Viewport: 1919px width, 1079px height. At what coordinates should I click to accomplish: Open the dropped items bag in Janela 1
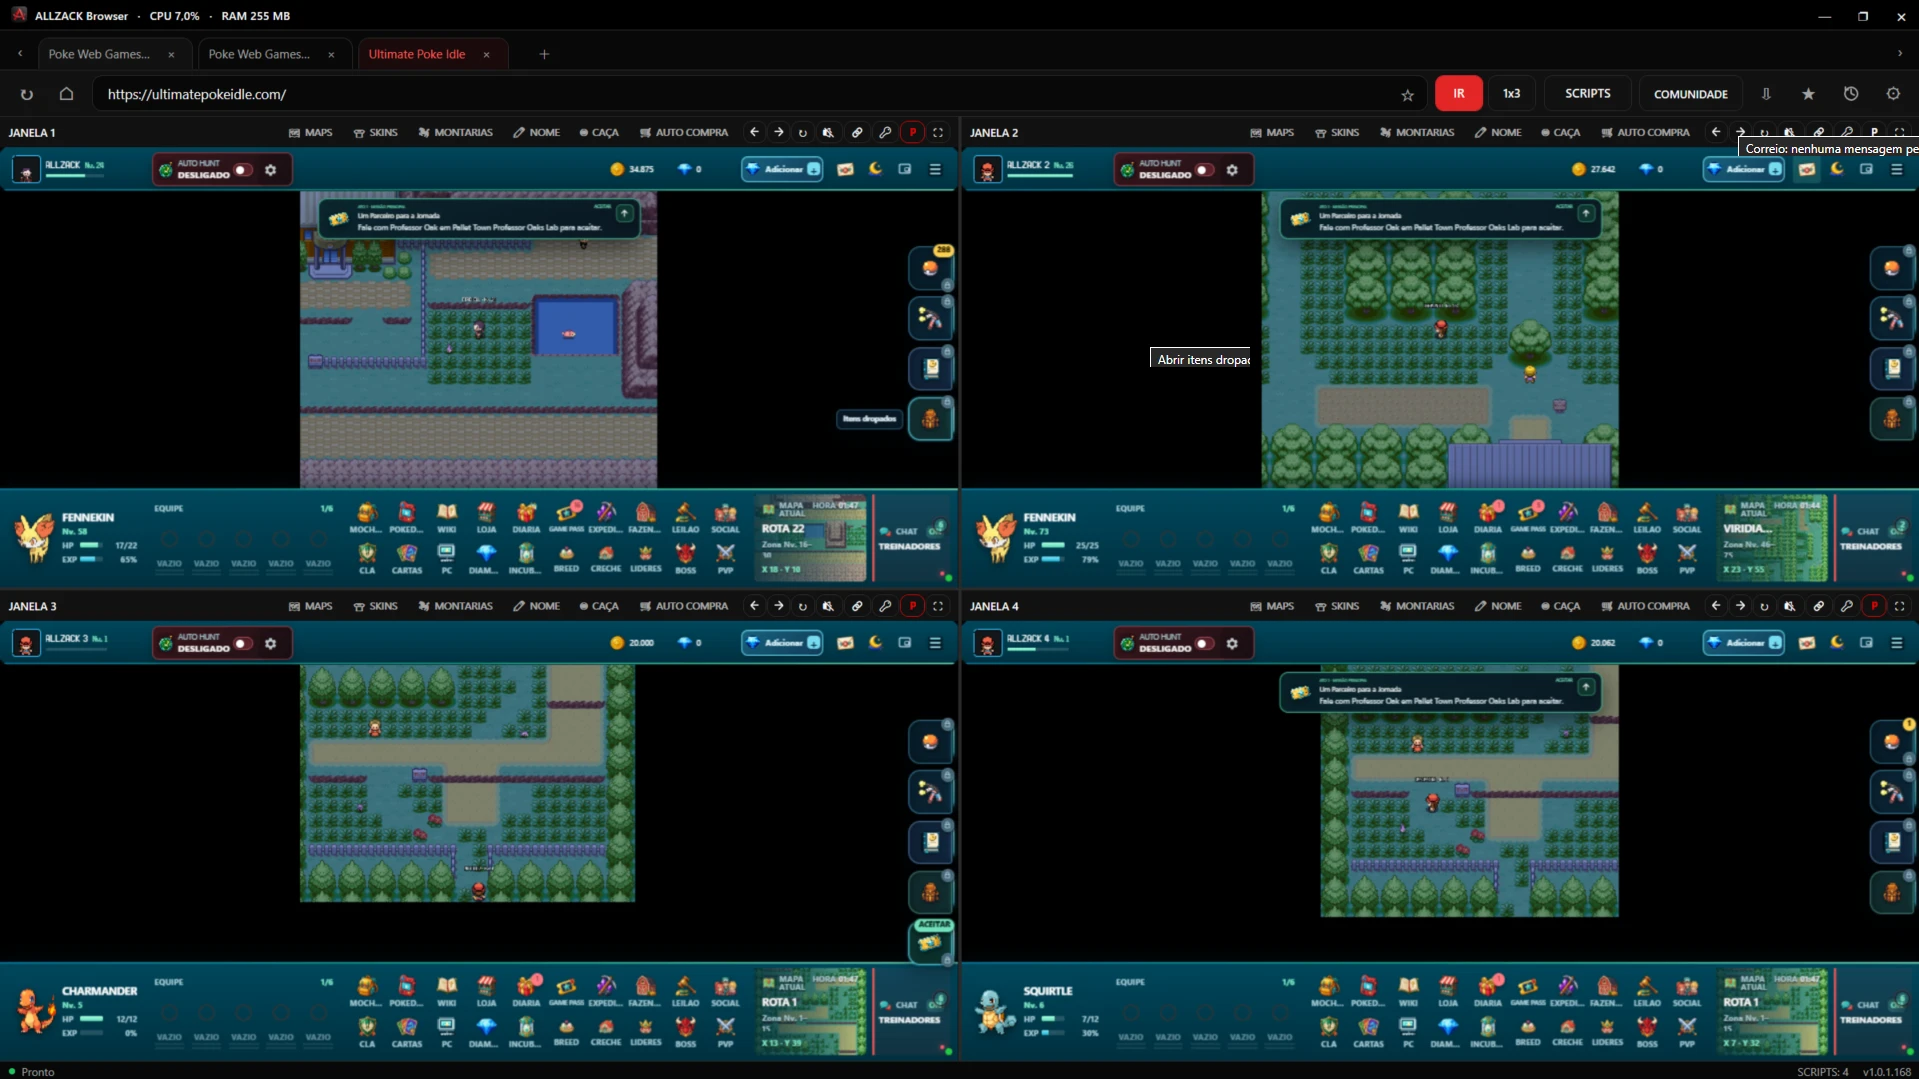[930, 419]
